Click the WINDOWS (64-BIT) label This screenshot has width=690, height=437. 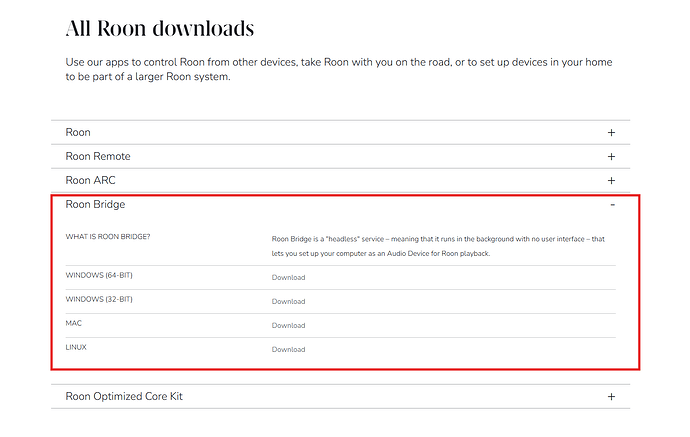point(99,275)
